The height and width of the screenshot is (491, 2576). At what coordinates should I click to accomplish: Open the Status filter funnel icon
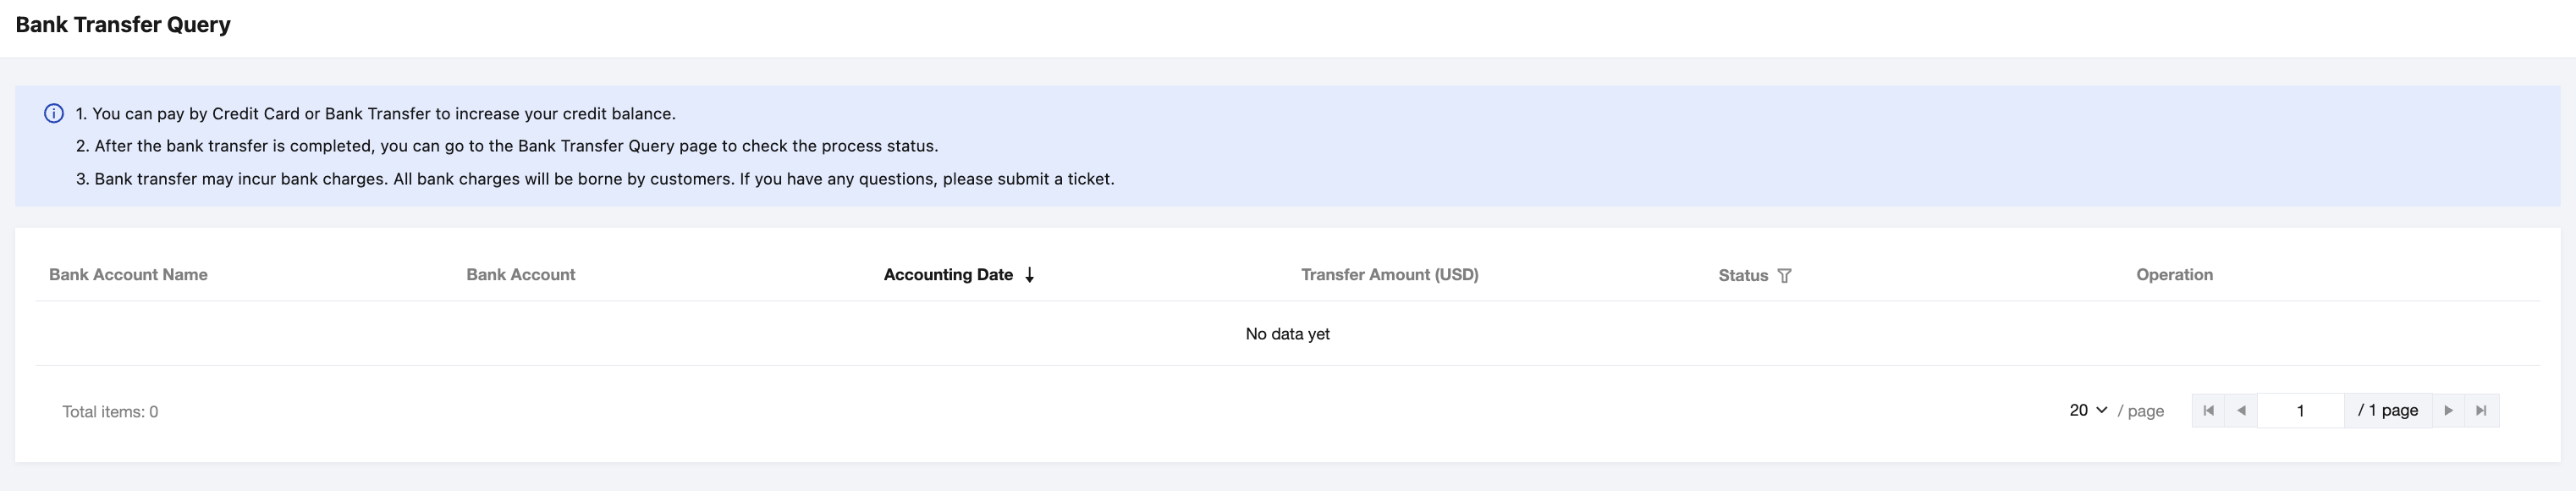pyautogui.click(x=1784, y=276)
